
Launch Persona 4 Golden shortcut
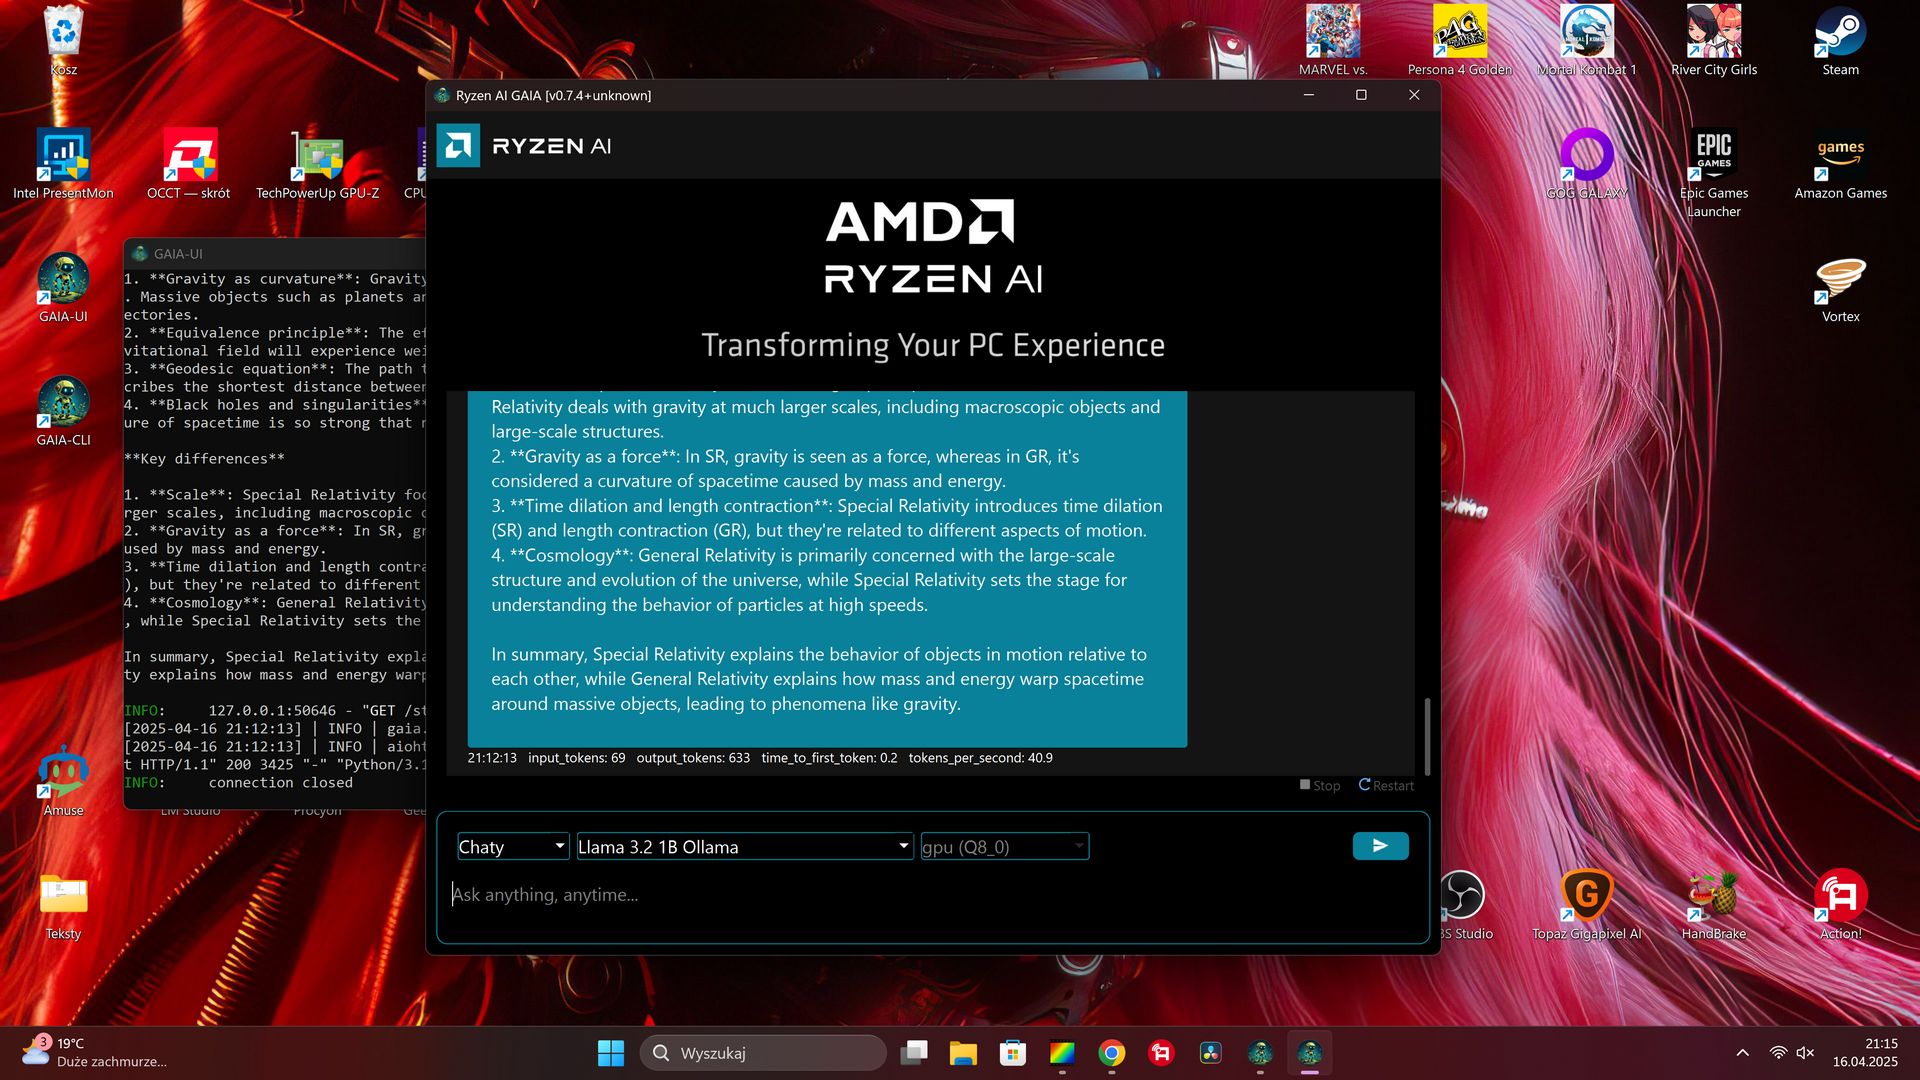[x=1459, y=41]
